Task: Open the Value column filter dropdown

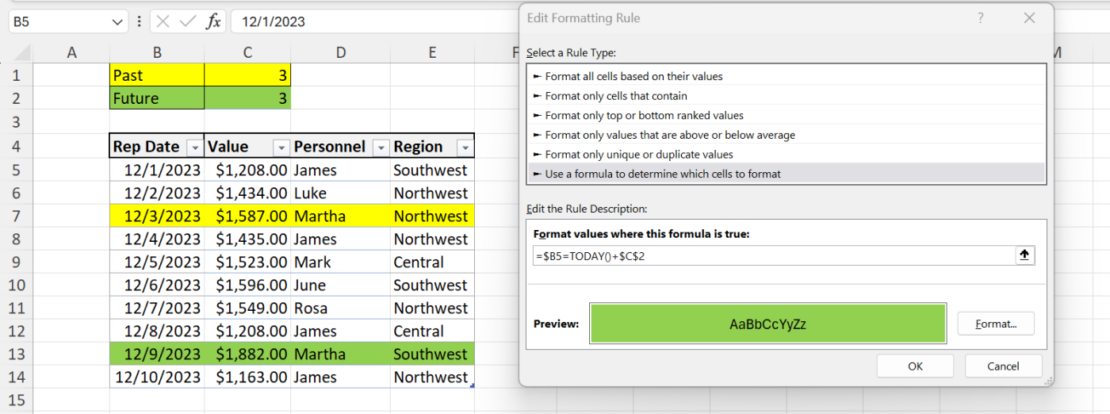Action: tap(280, 147)
